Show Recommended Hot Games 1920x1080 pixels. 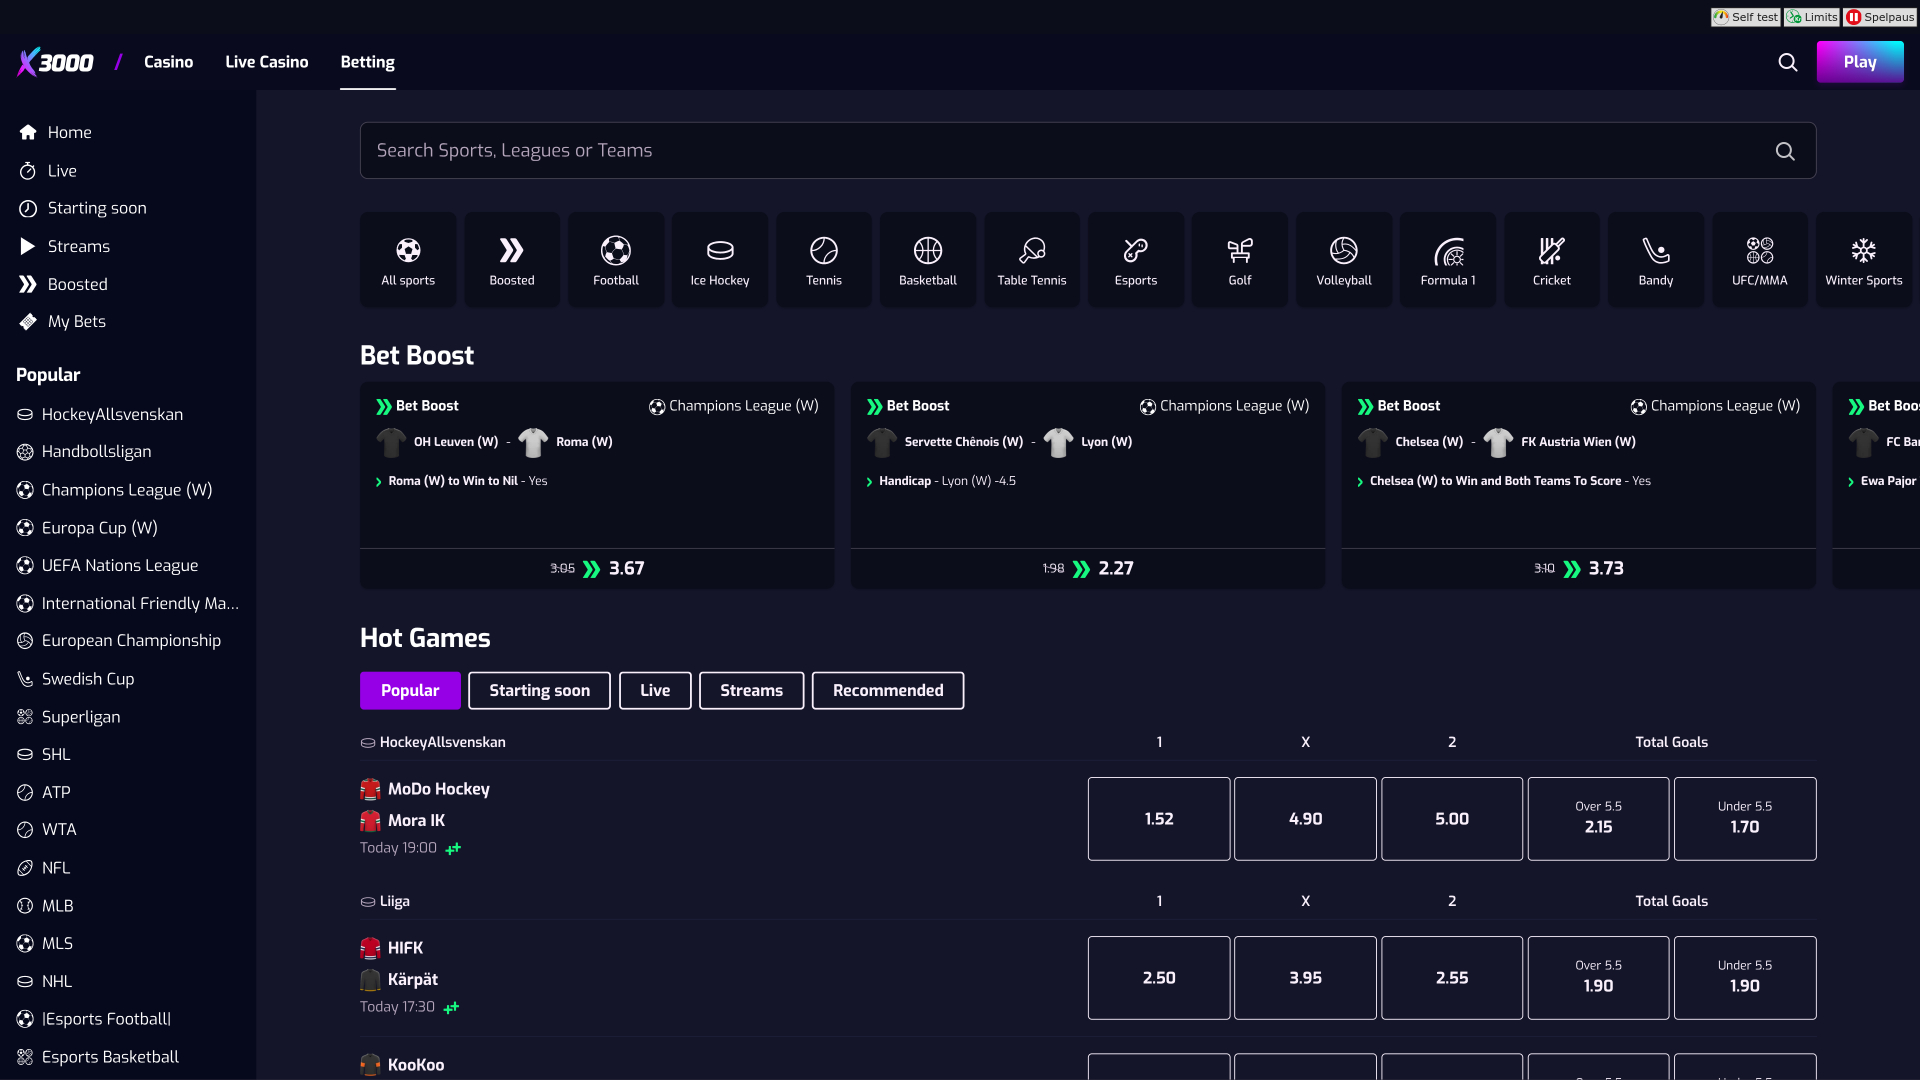(x=888, y=690)
